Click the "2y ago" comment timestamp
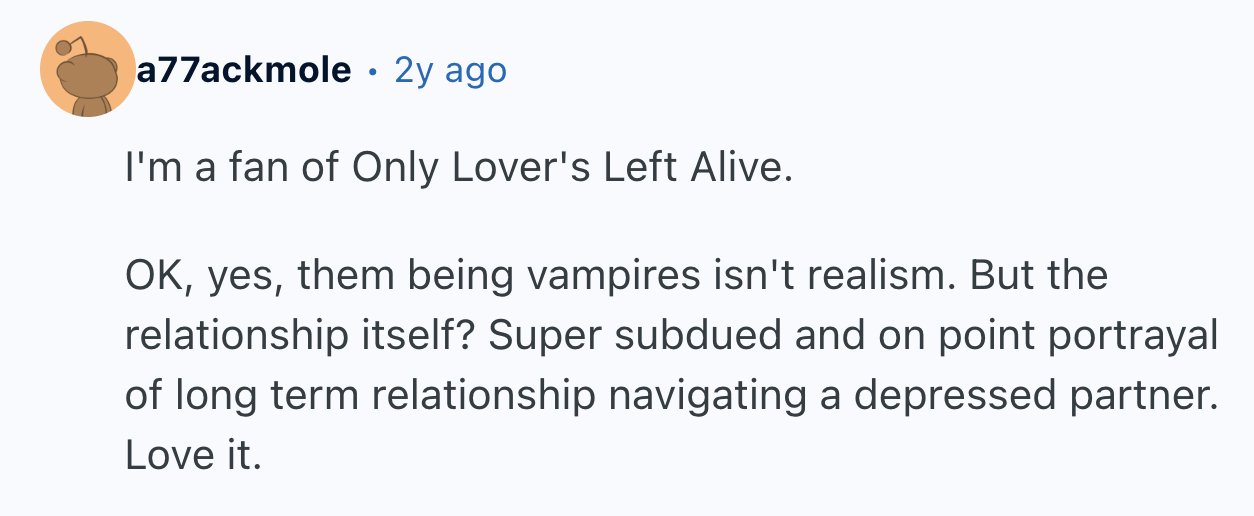Screen dimensions: 1254x516 pos(451,70)
